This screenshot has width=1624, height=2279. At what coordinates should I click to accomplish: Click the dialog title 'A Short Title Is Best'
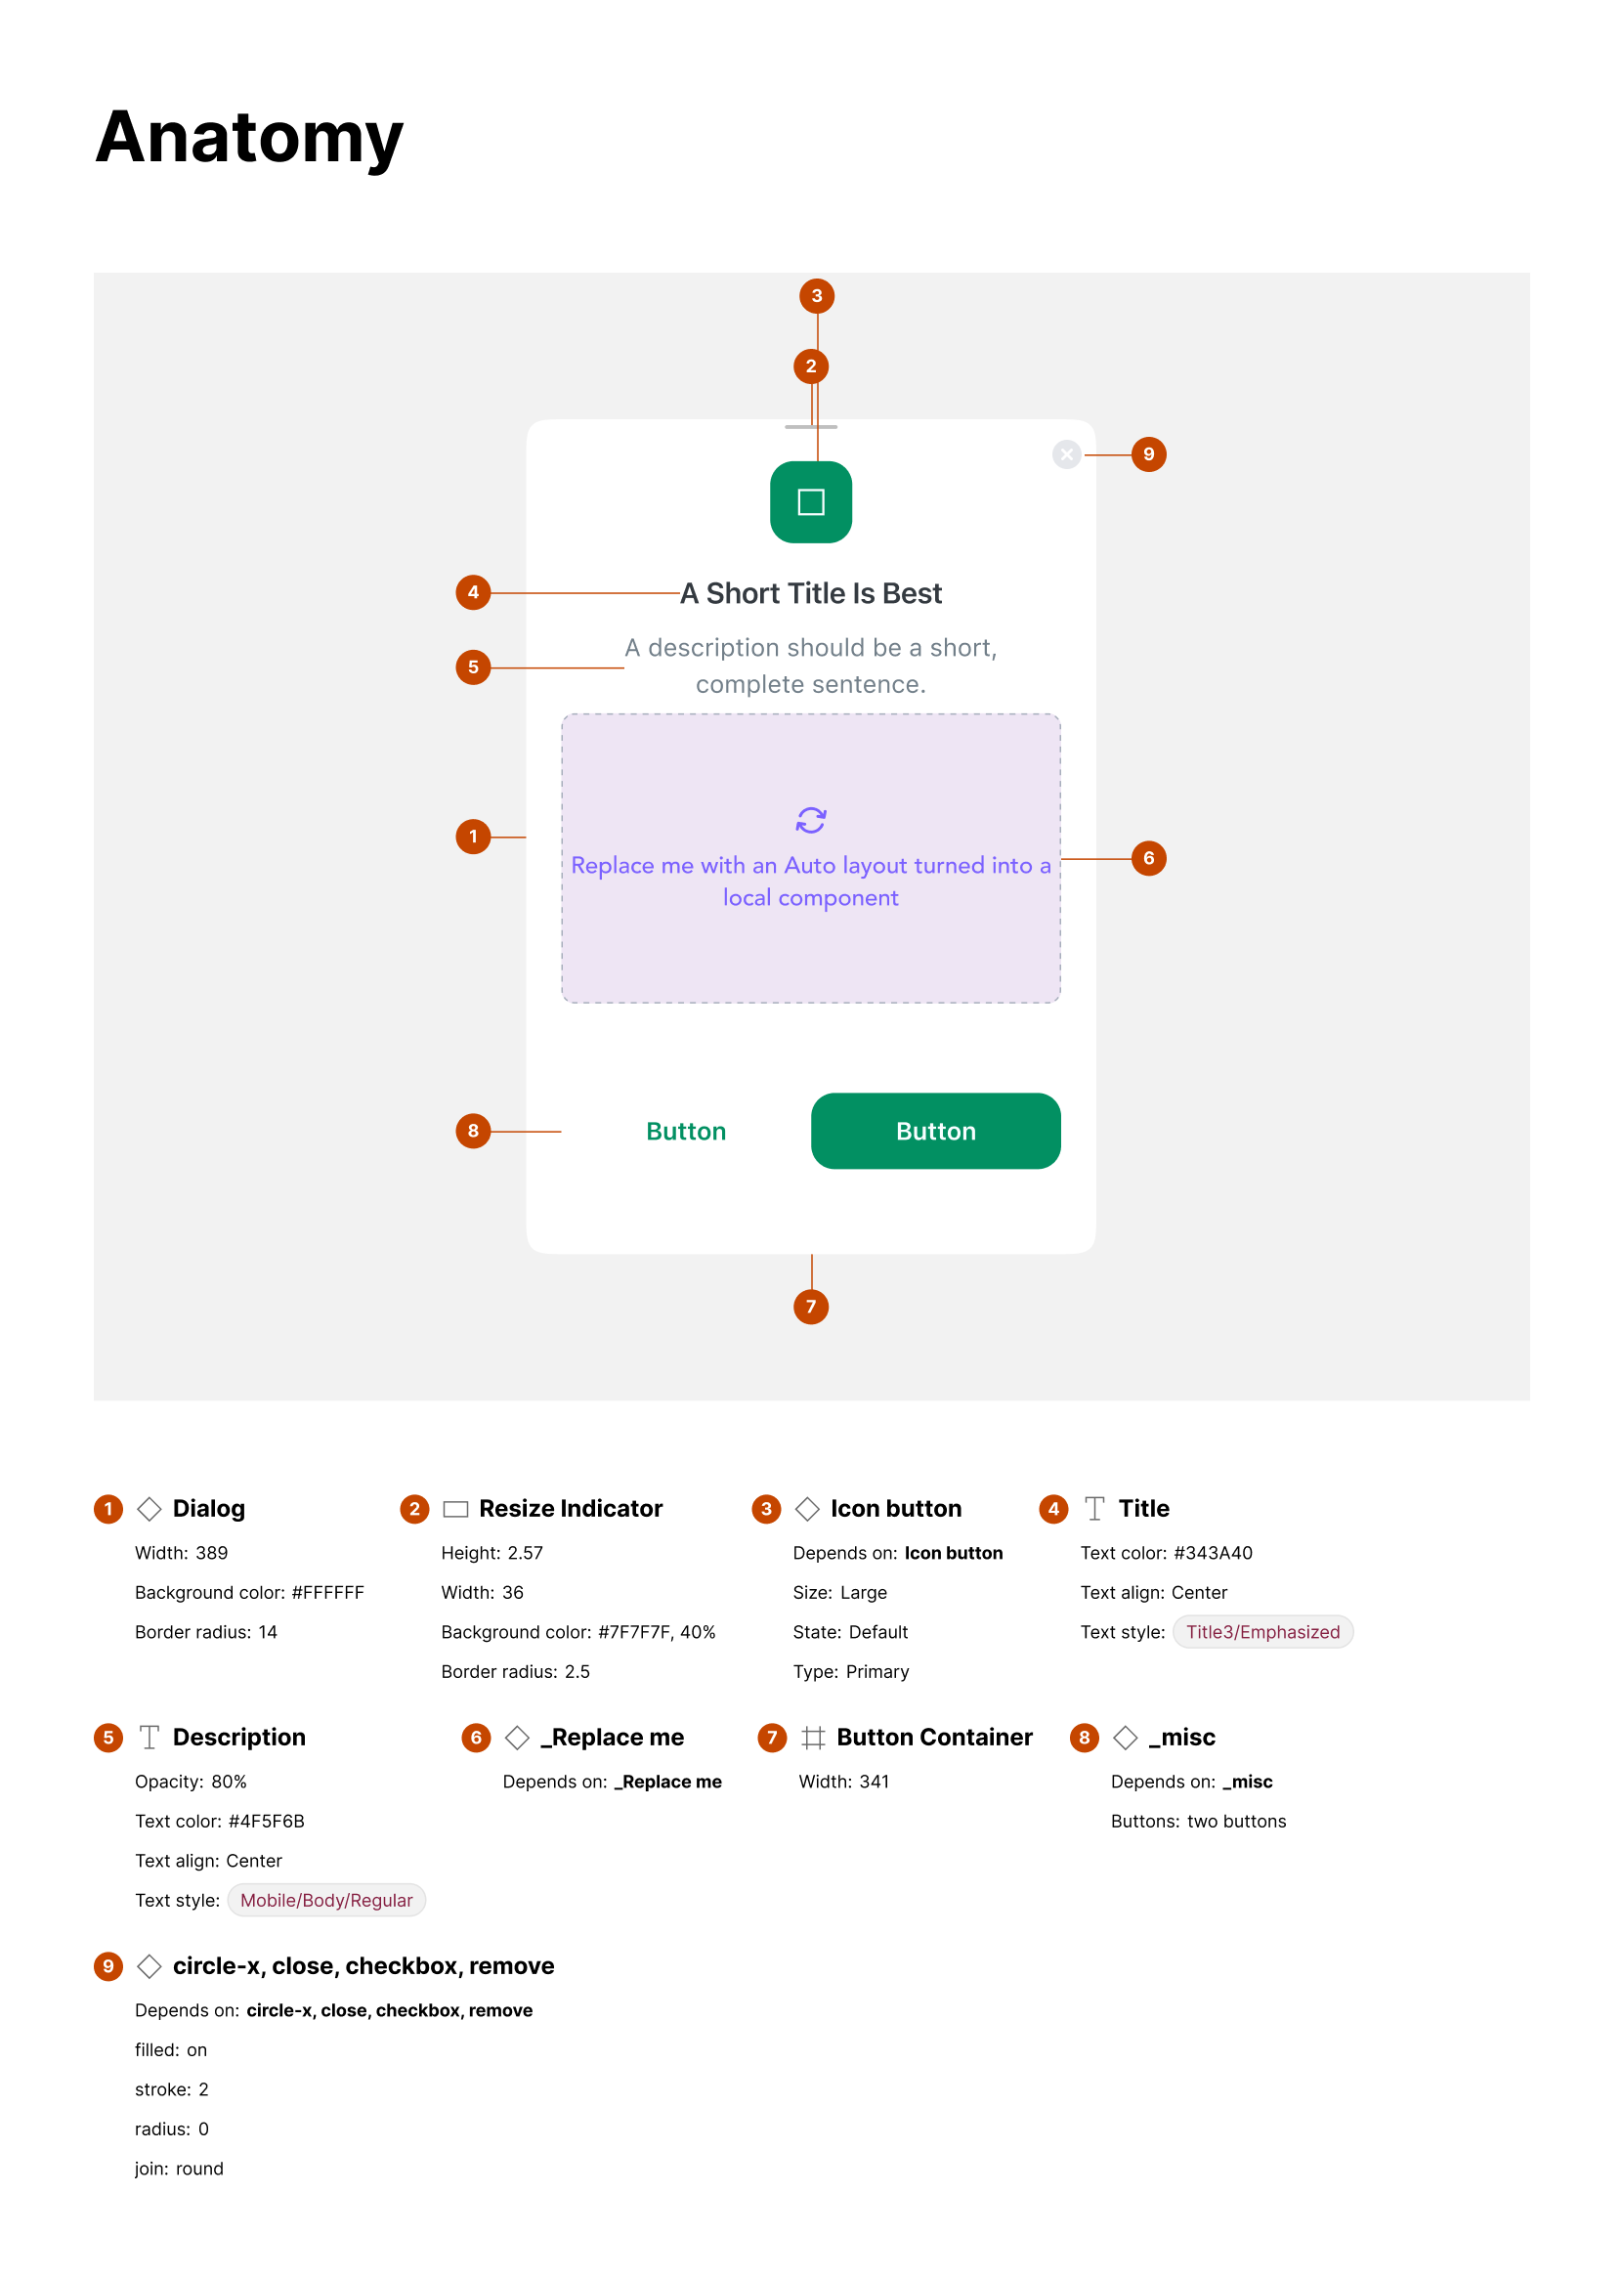click(x=810, y=594)
